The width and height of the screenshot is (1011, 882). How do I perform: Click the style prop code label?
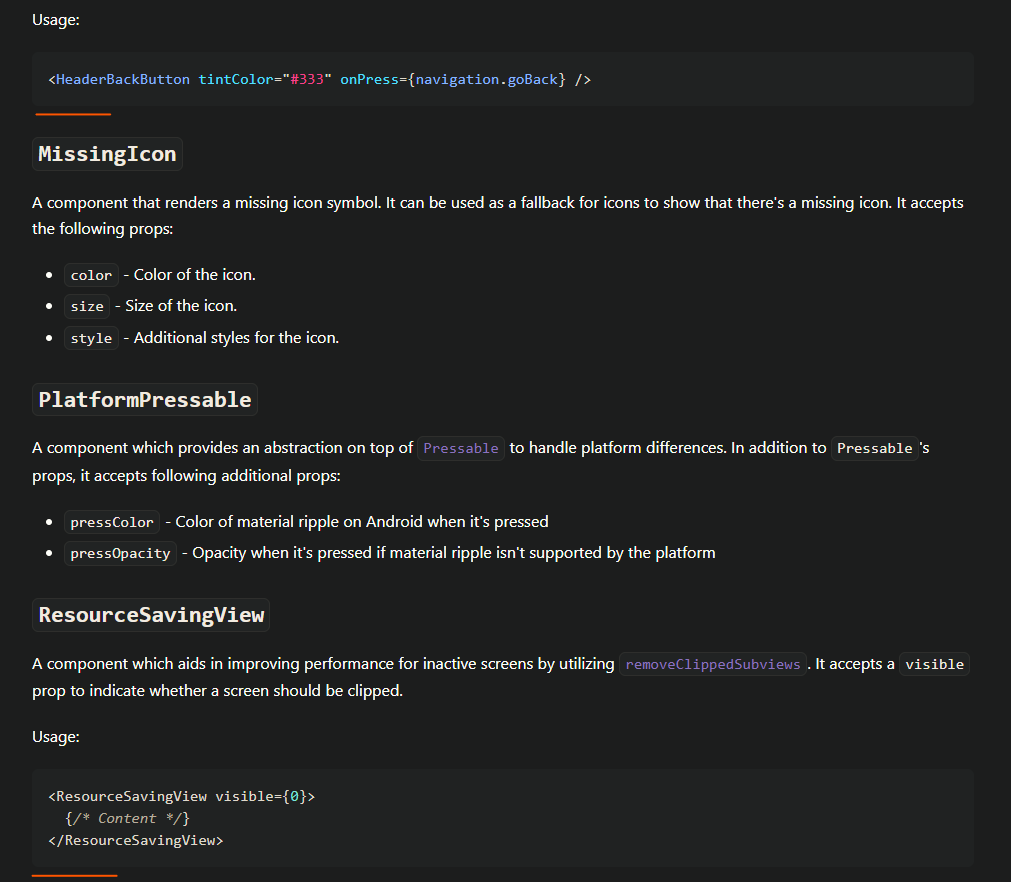tap(92, 338)
